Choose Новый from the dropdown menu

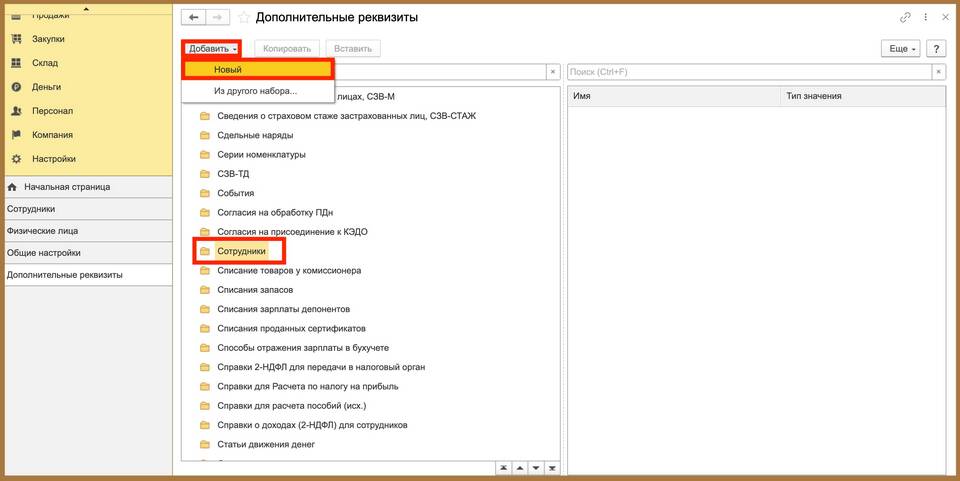point(258,70)
